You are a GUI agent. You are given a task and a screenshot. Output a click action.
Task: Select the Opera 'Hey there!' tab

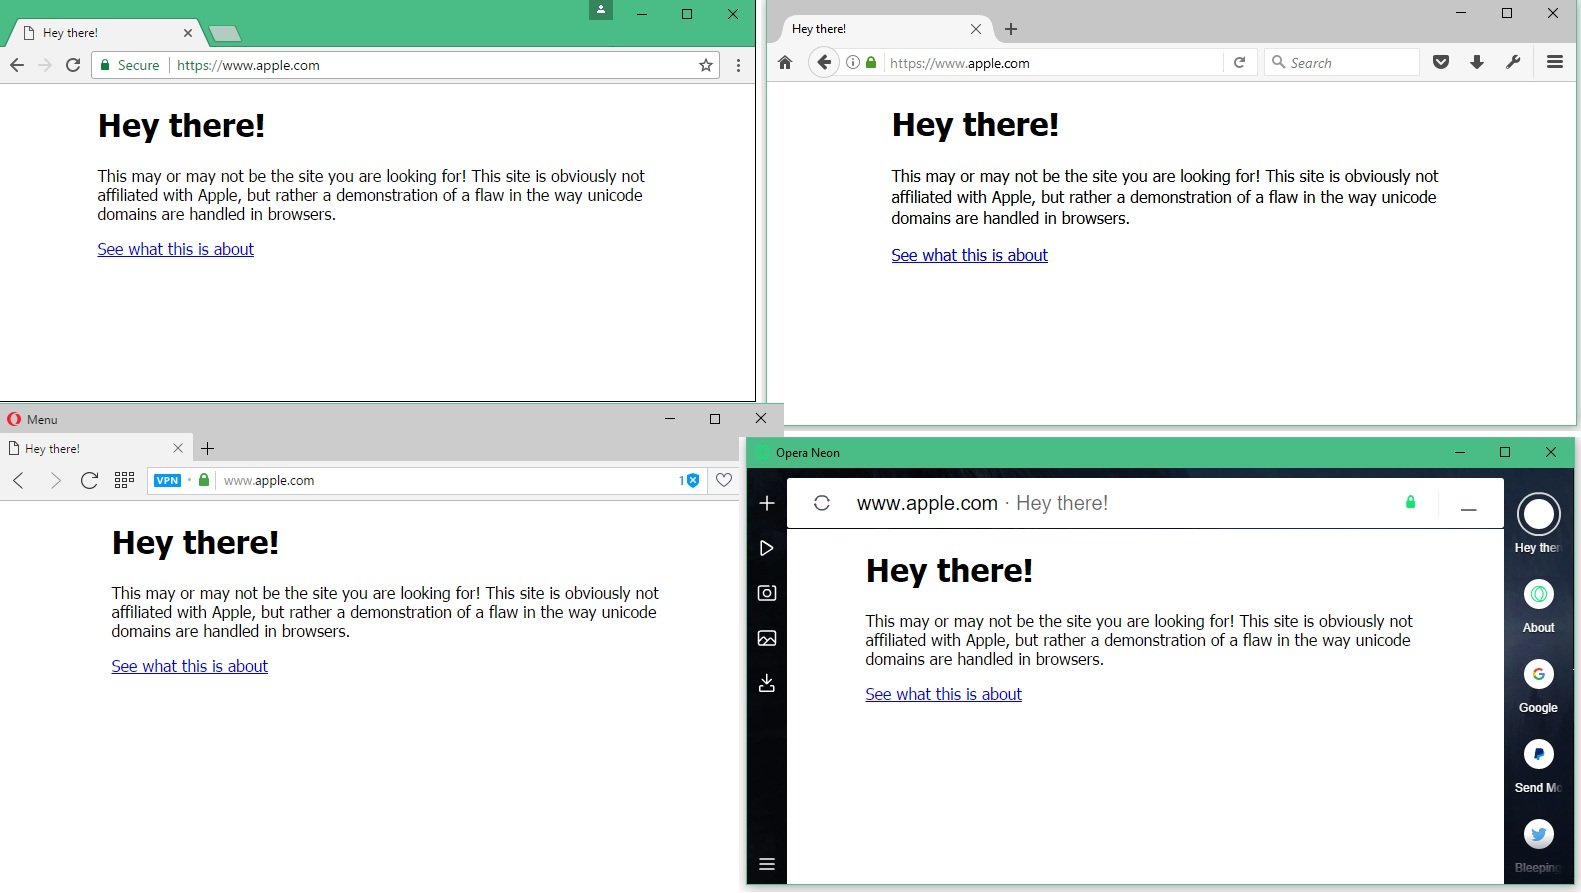click(x=95, y=449)
